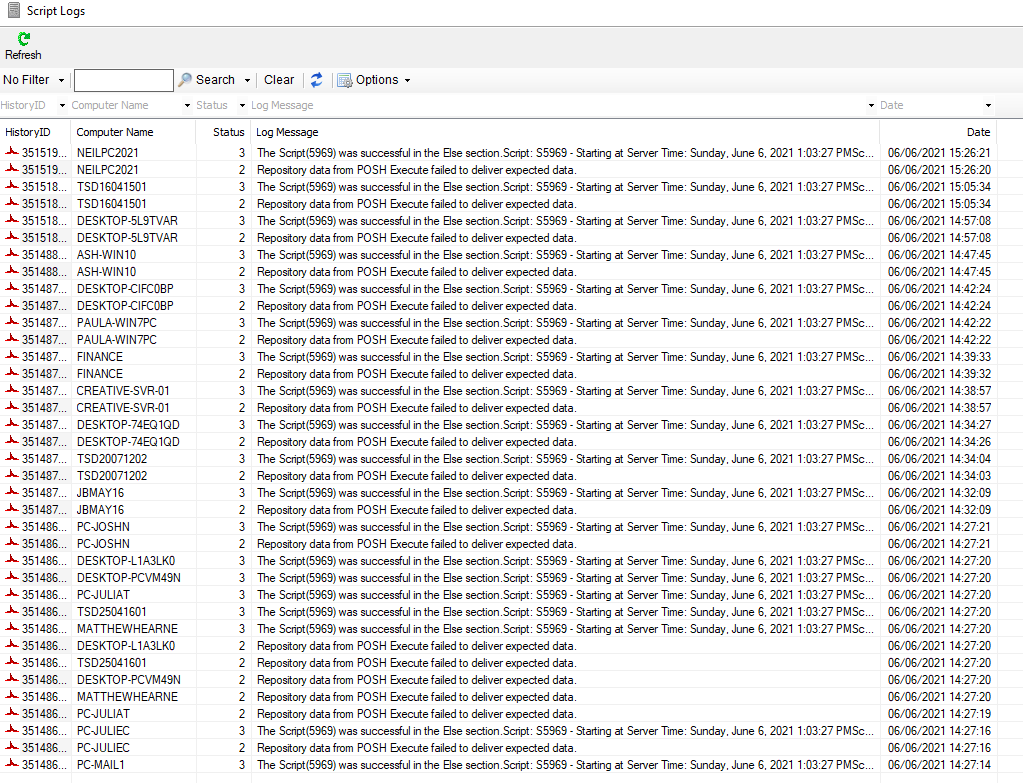Sort entries by the Date column header
Screen dimensions: 1023x783
tap(977, 131)
